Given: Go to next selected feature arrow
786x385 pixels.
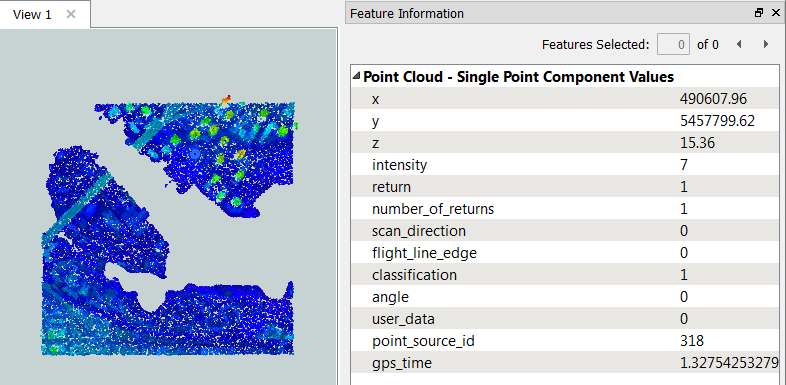Looking at the screenshot, I should pos(765,45).
